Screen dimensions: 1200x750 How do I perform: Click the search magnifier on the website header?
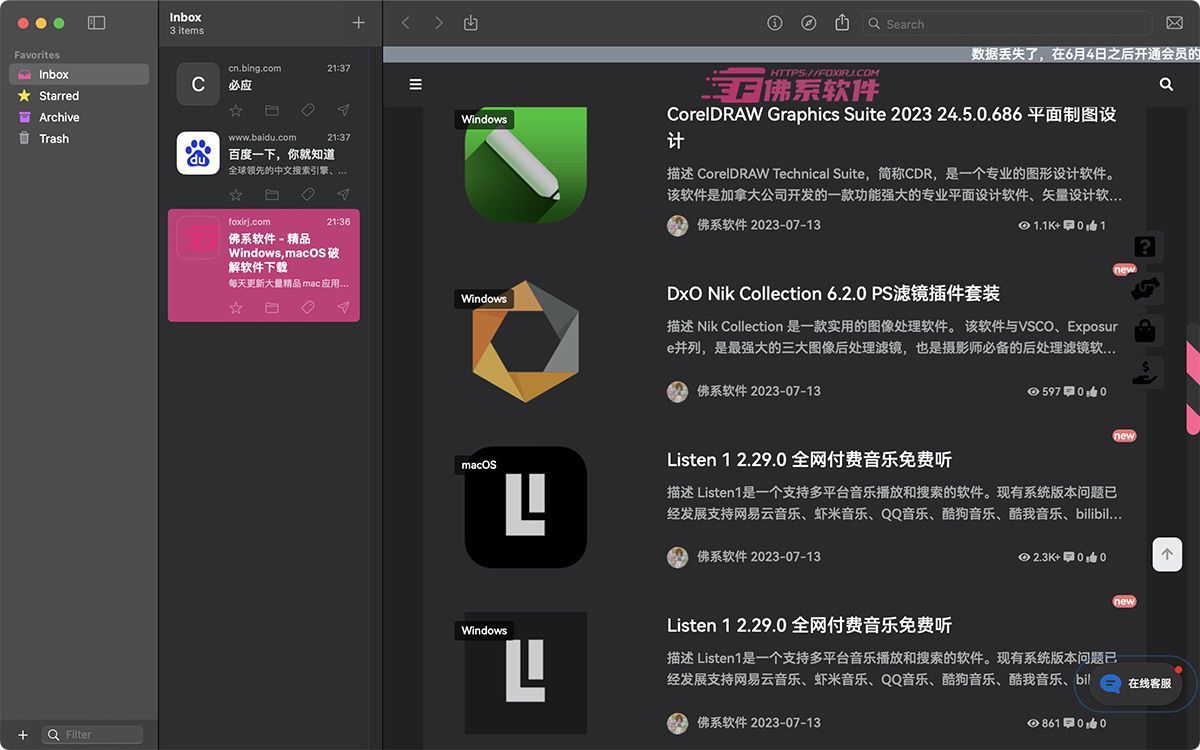click(x=1166, y=84)
